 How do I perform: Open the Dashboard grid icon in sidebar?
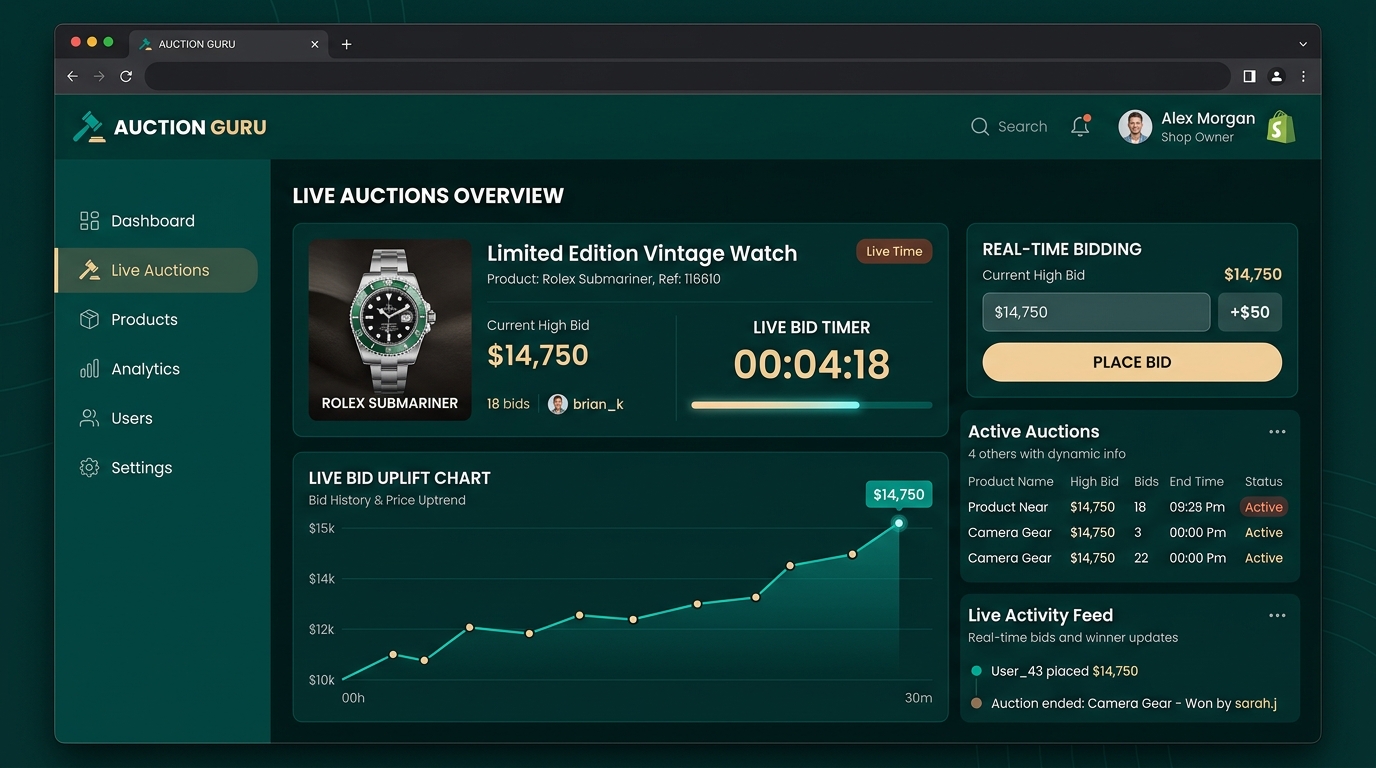click(x=90, y=221)
